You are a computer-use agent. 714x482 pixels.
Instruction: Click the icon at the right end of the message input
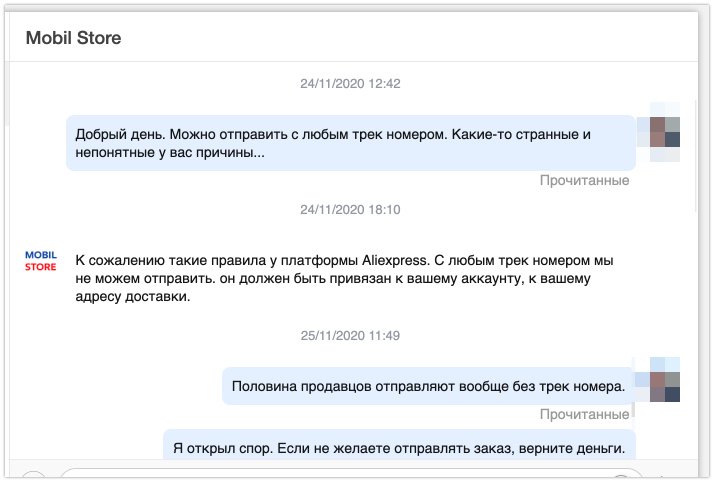pyautogui.click(x=621, y=476)
